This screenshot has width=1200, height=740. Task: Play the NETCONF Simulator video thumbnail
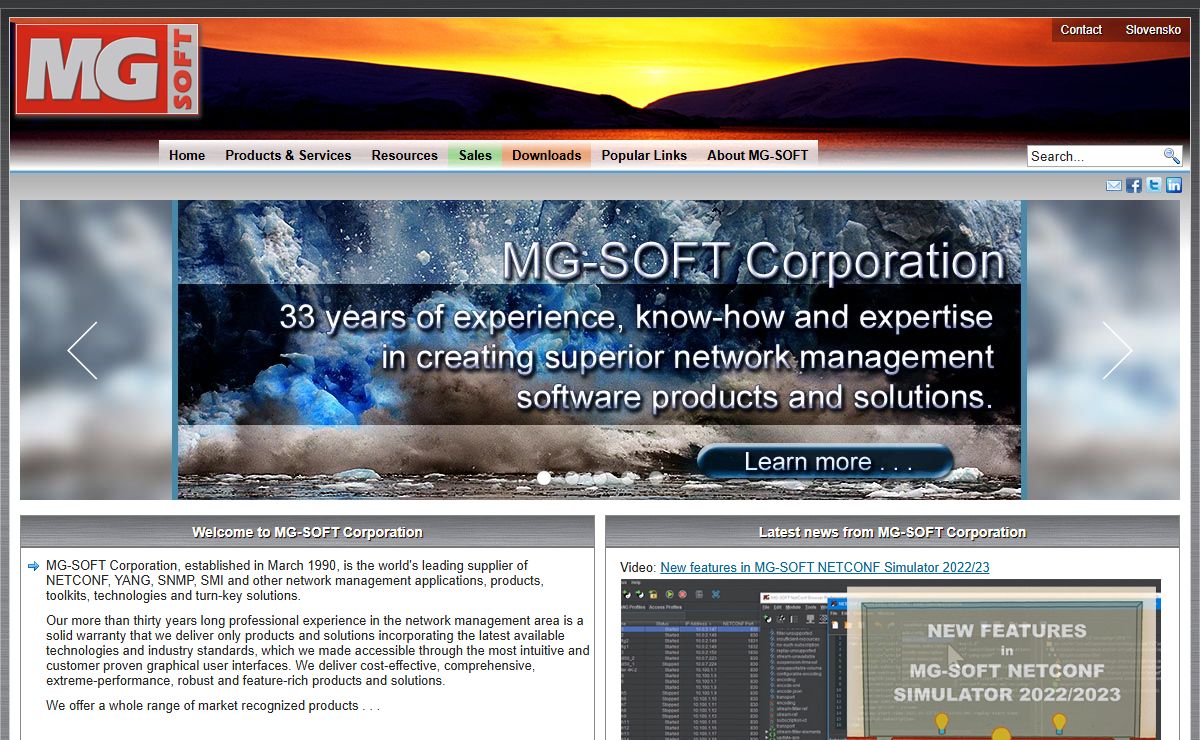(x=890, y=660)
